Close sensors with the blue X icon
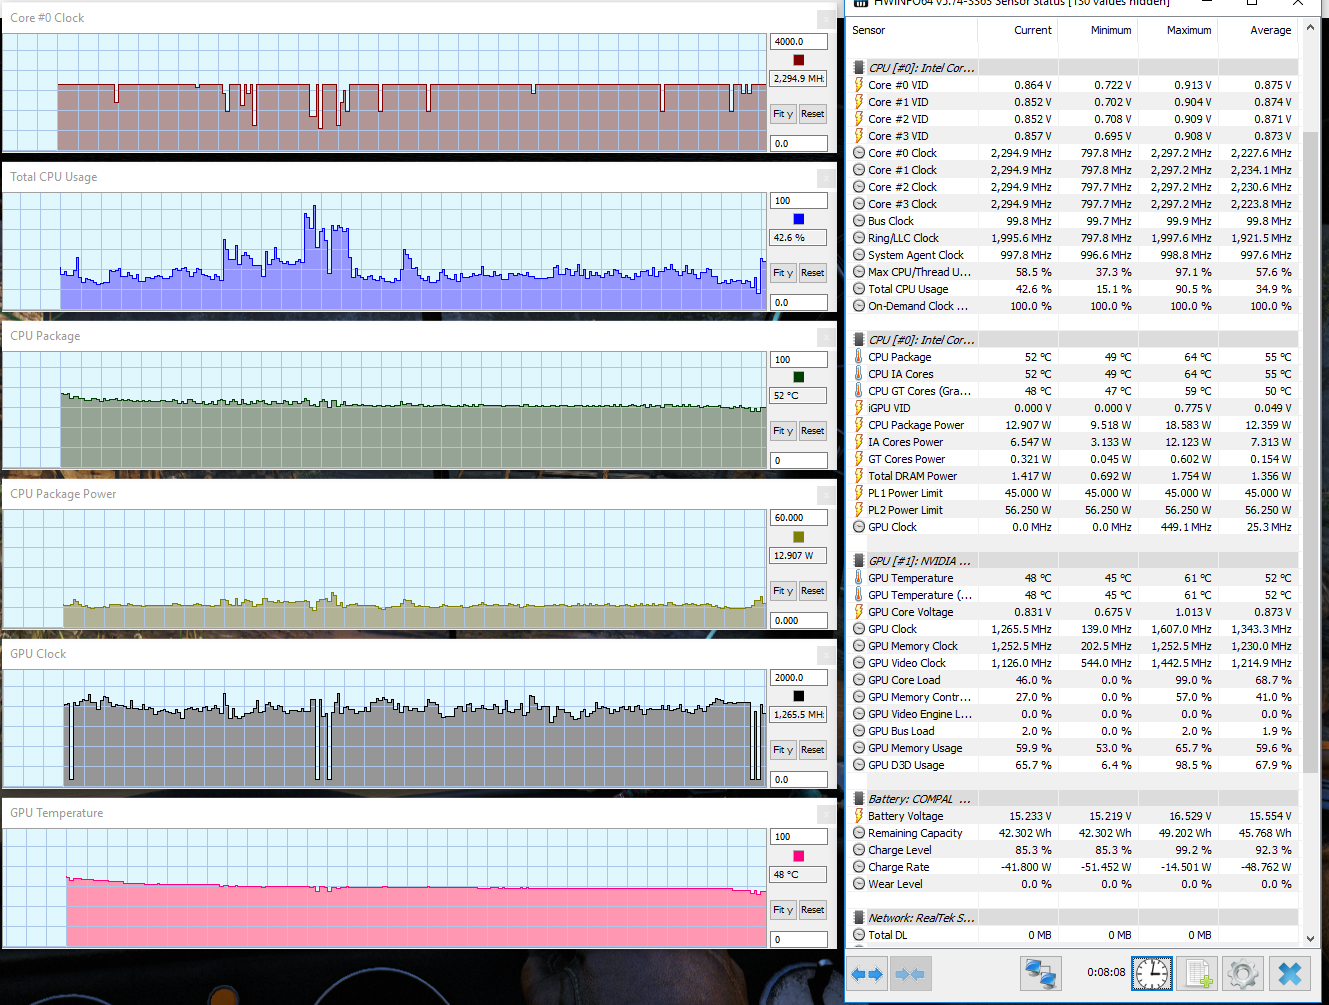The width and height of the screenshot is (1329, 1005). (1290, 973)
